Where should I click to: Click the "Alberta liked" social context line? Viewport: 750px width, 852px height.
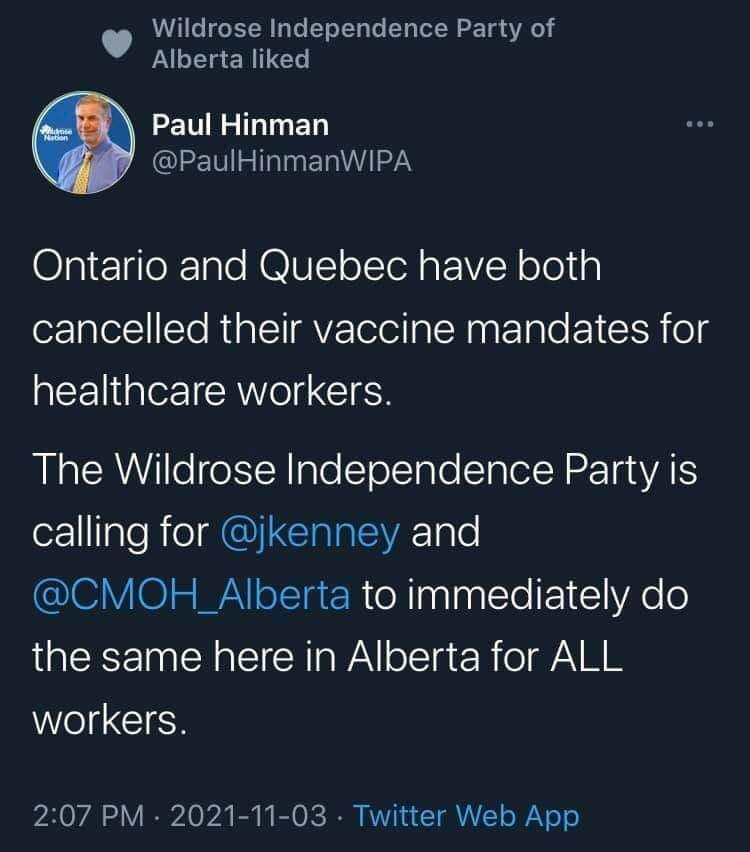point(230,60)
